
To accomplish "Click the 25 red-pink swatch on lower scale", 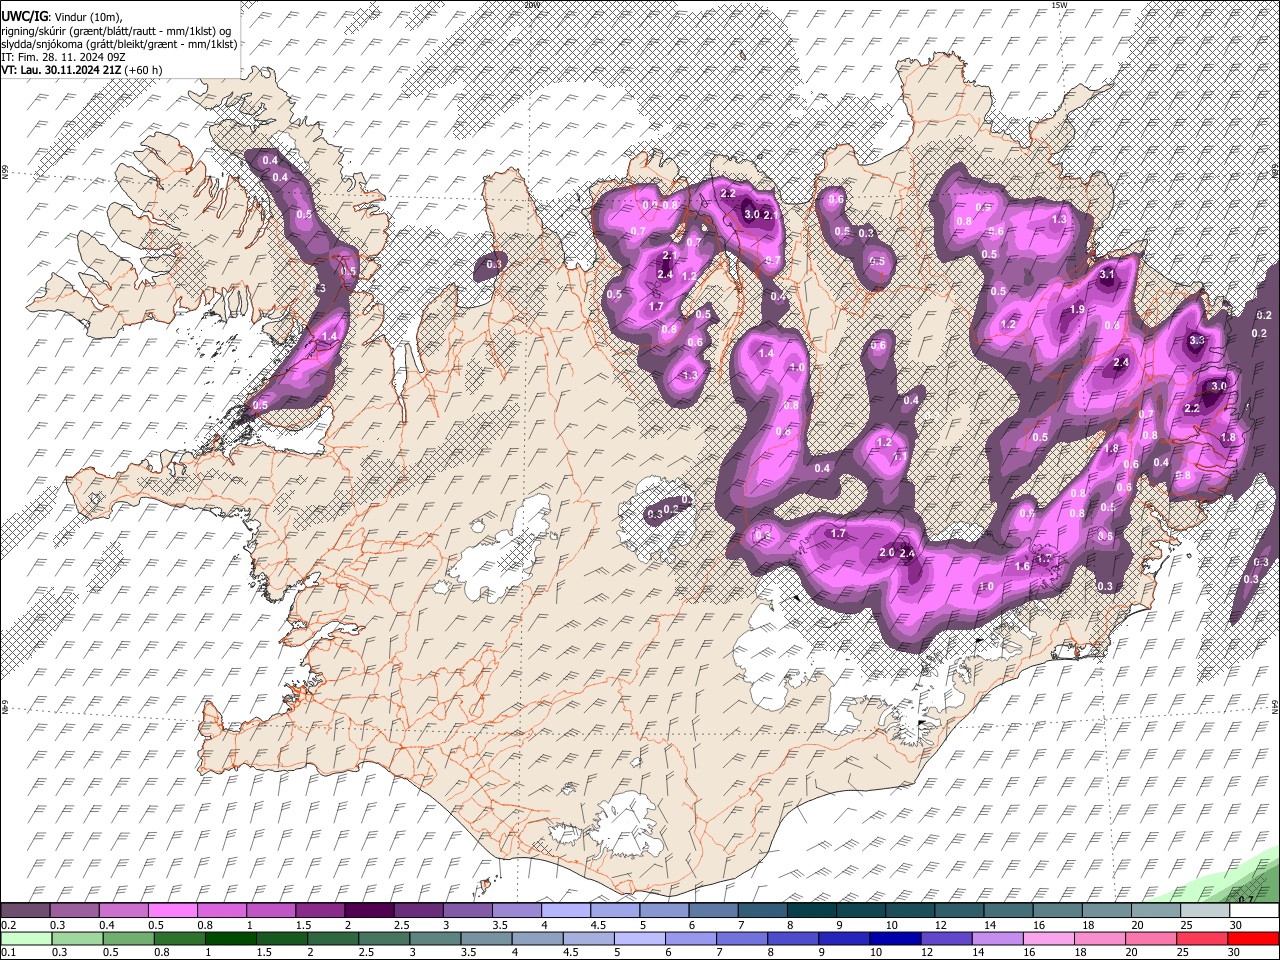I will click(x=1202, y=939).
